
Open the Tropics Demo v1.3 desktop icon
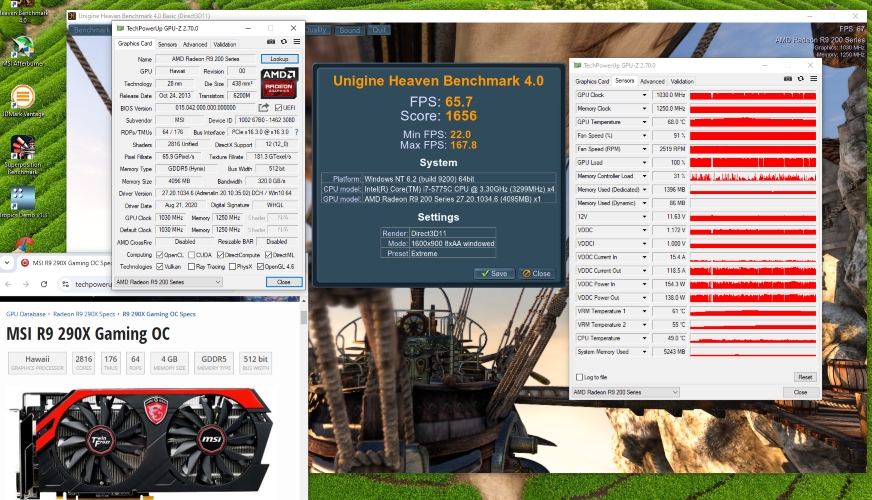pos(23,202)
